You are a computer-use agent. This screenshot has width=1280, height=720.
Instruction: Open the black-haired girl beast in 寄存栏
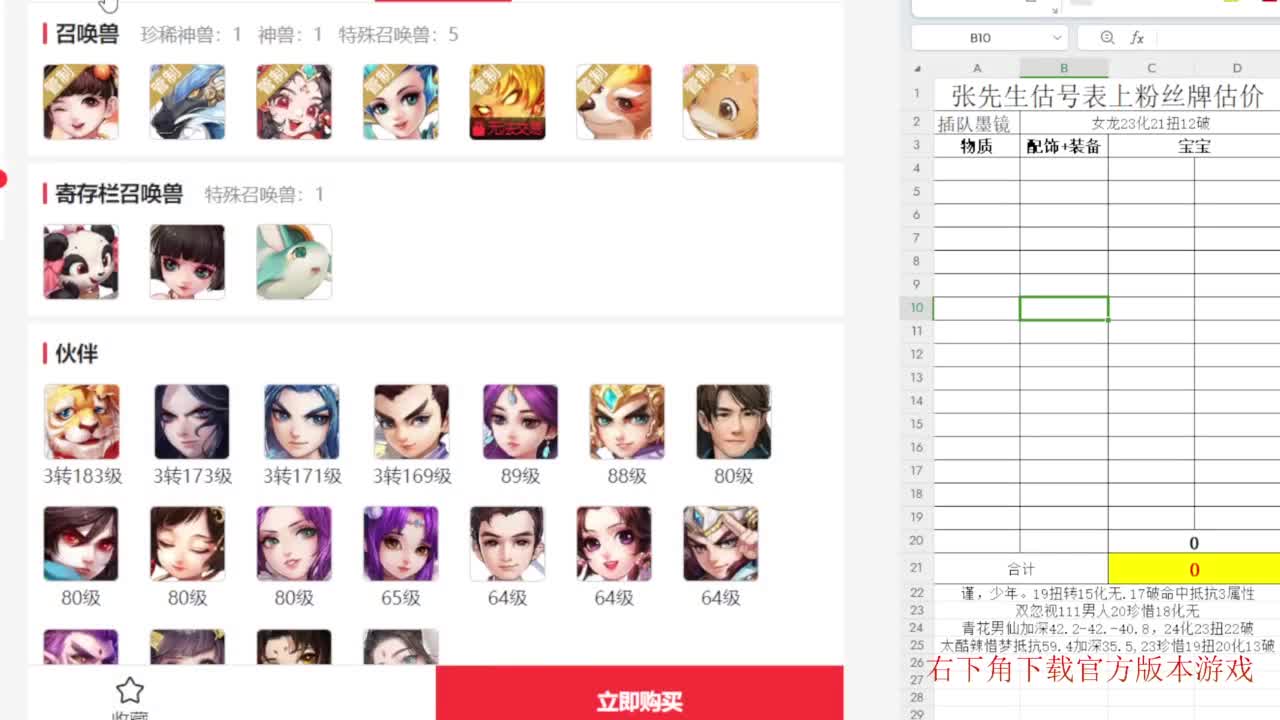pos(187,262)
